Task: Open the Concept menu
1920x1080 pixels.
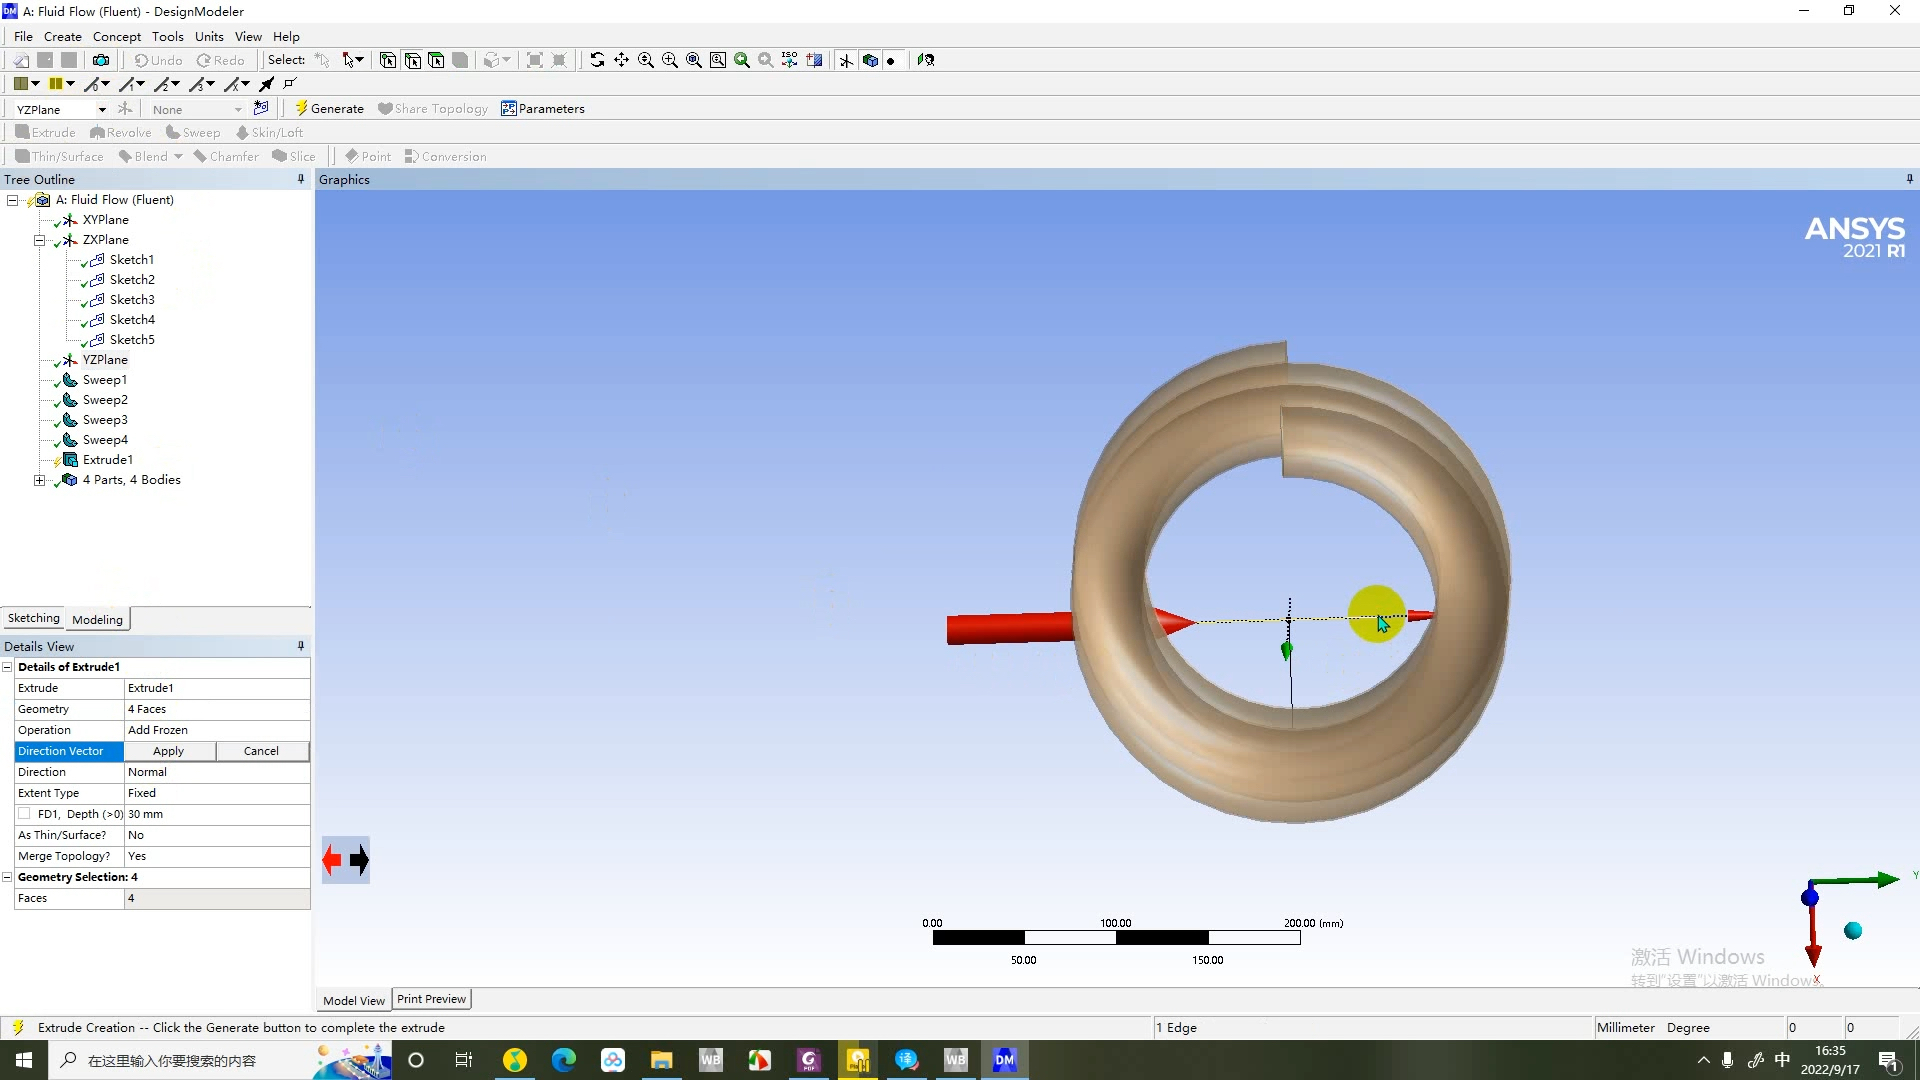Action: tap(117, 36)
